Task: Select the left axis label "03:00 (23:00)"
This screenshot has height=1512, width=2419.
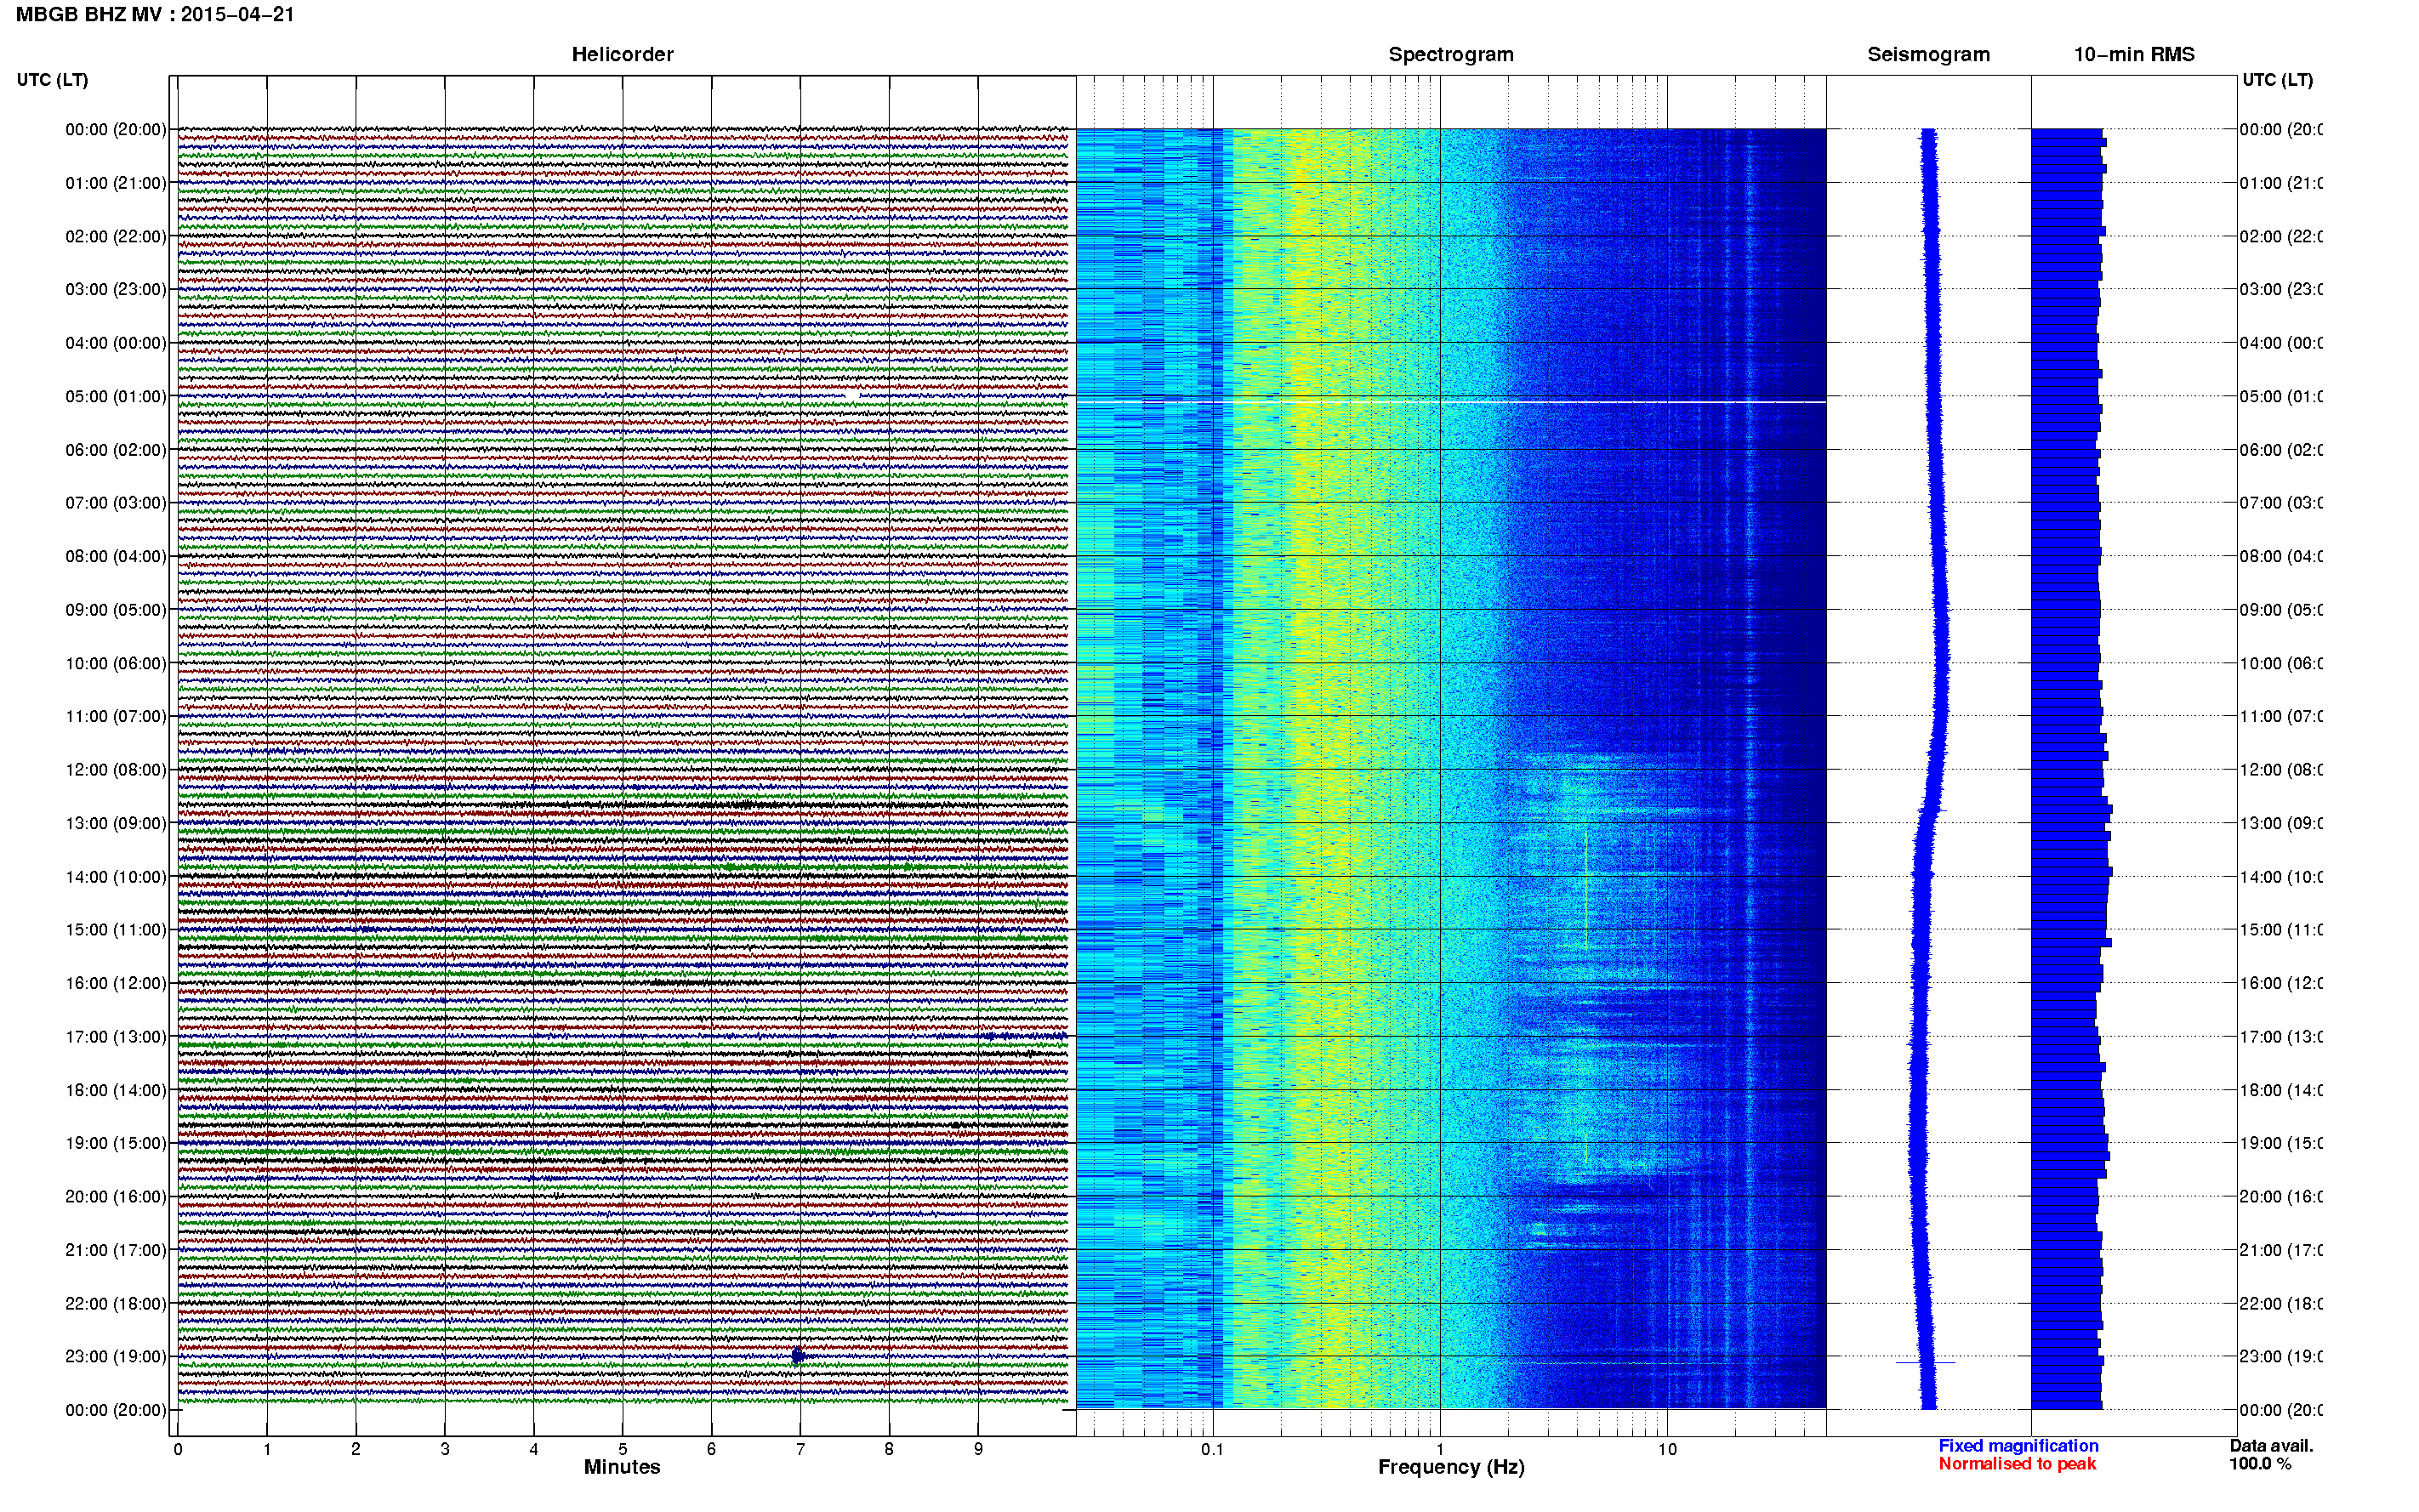Action: pos(116,289)
